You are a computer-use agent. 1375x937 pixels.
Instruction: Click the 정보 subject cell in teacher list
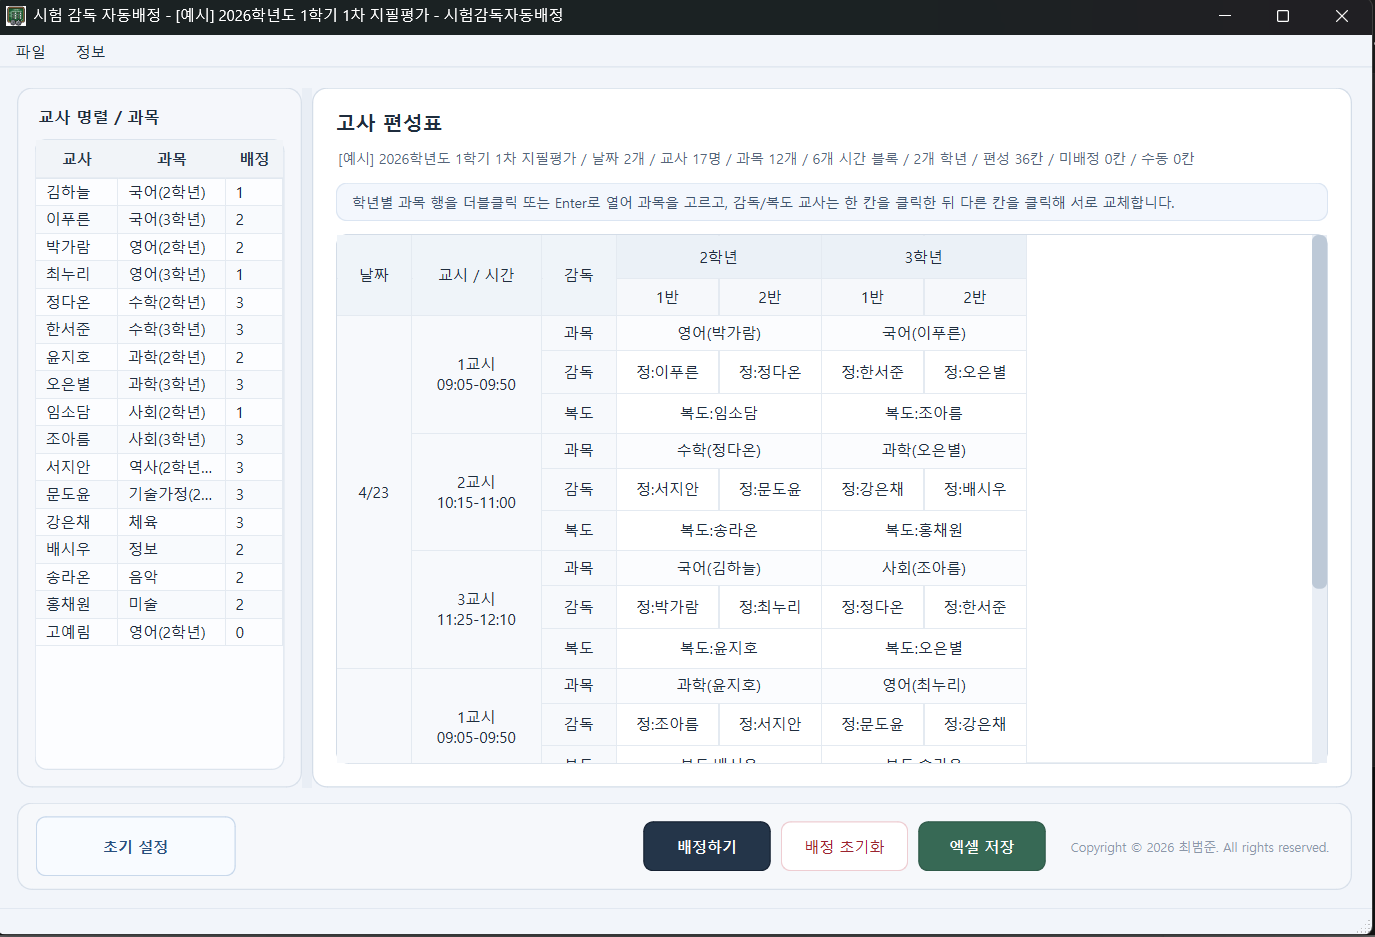171,549
